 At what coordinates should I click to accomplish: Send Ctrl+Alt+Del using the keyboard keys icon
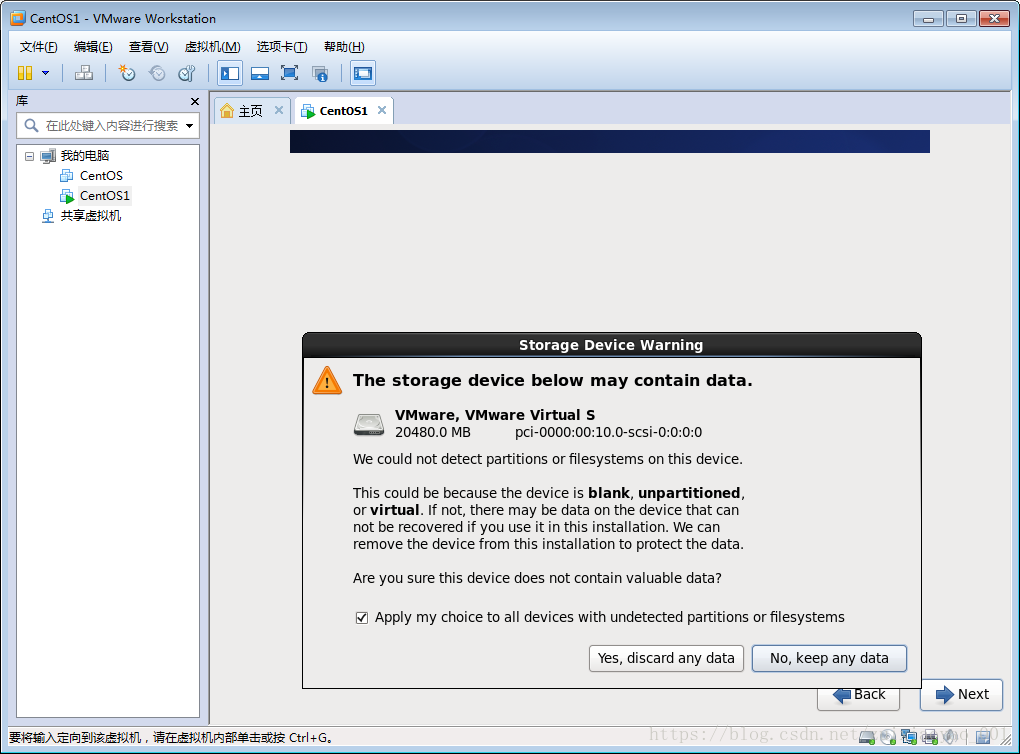point(84,73)
